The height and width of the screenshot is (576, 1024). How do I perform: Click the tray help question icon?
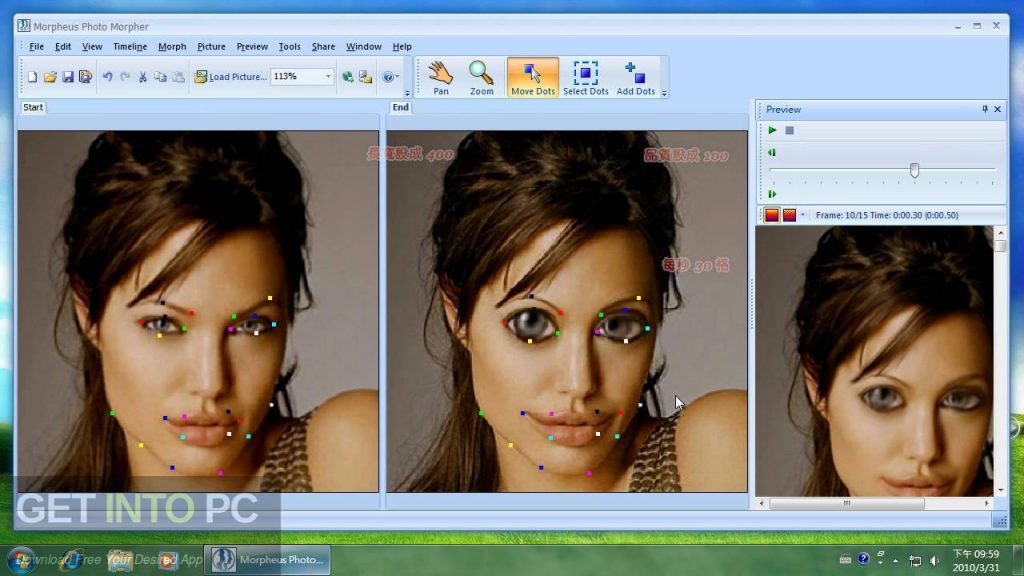point(863,558)
